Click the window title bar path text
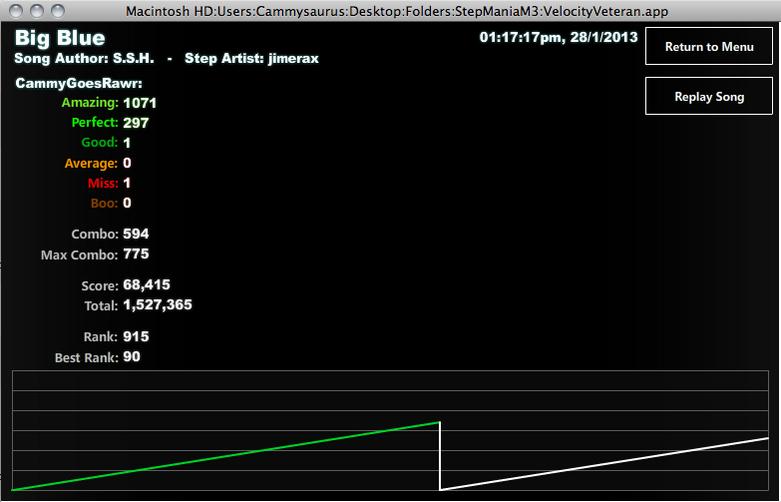This screenshot has height=502, width=781. tap(396, 11)
